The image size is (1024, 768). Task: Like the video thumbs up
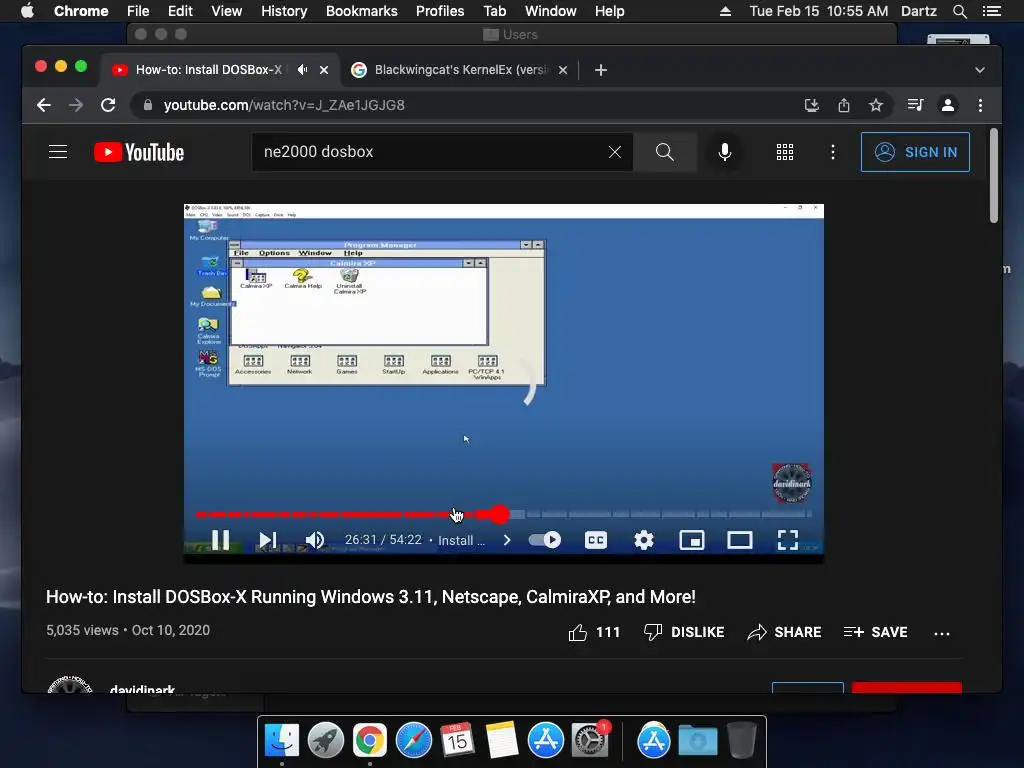pyautogui.click(x=594, y=632)
